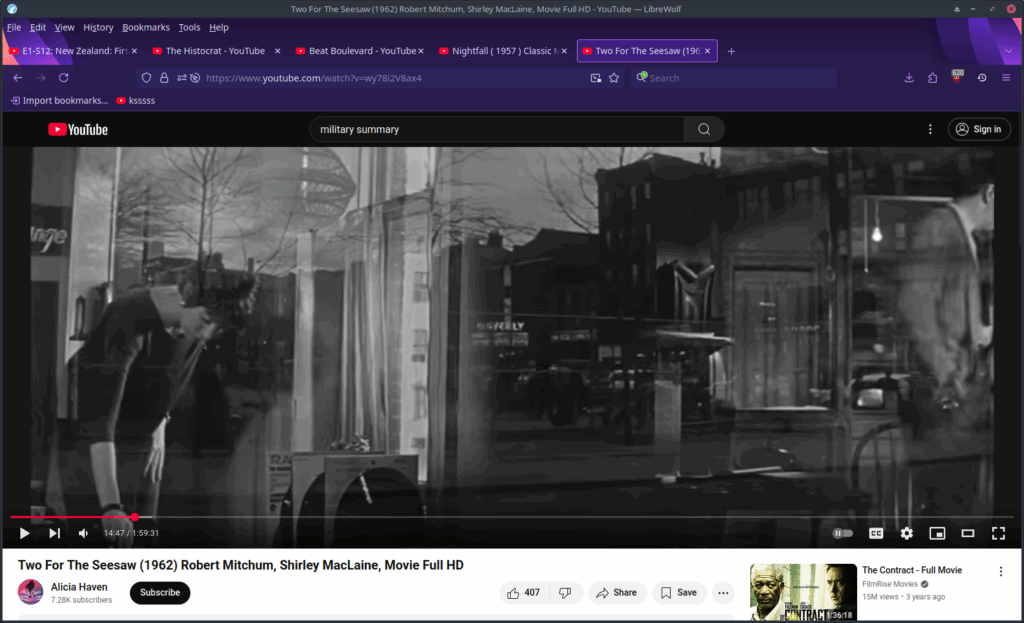
Task: Go forward one page
Action: coord(40,78)
